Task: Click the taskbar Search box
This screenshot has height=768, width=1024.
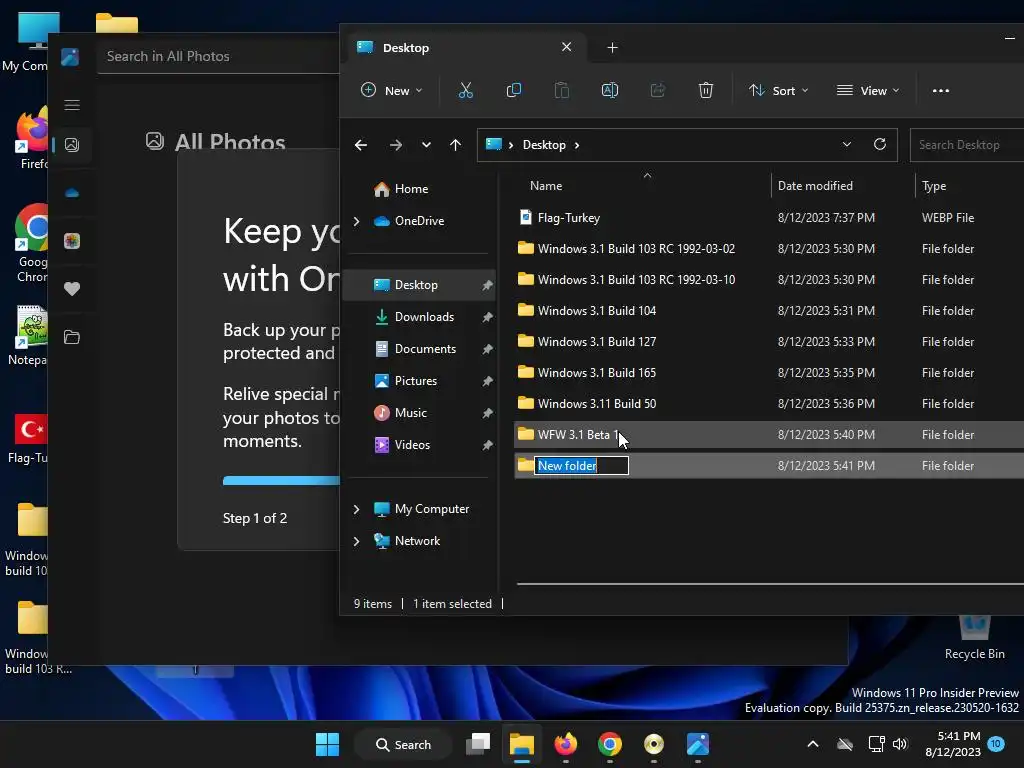Action: point(403,744)
